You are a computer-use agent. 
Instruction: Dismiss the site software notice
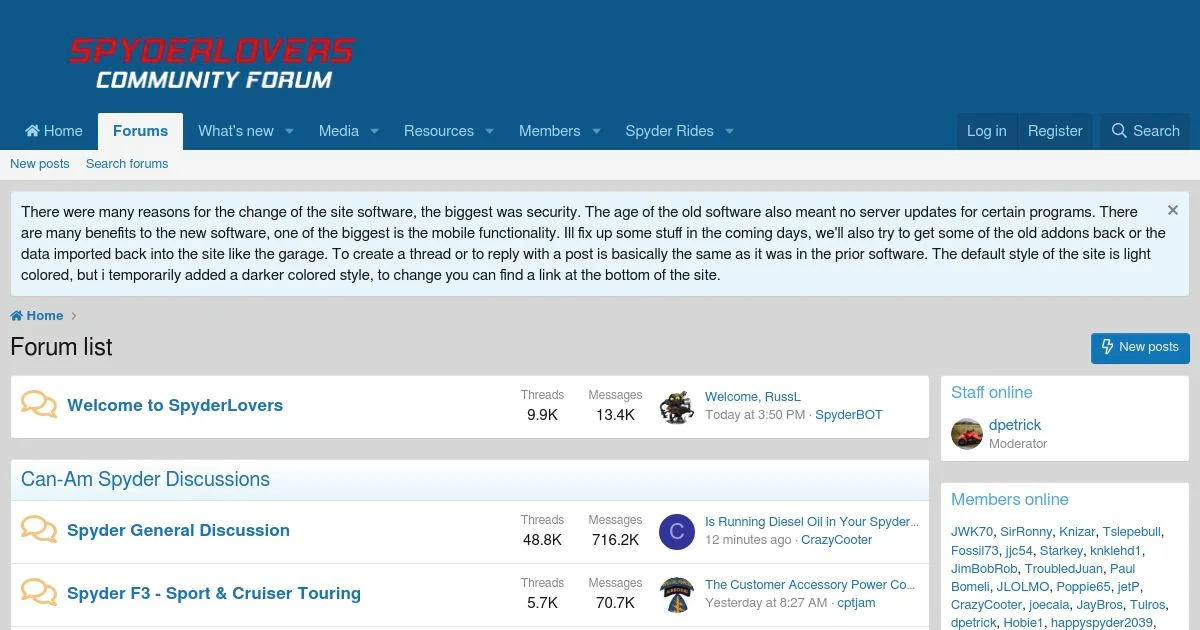[x=1173, y=211]
